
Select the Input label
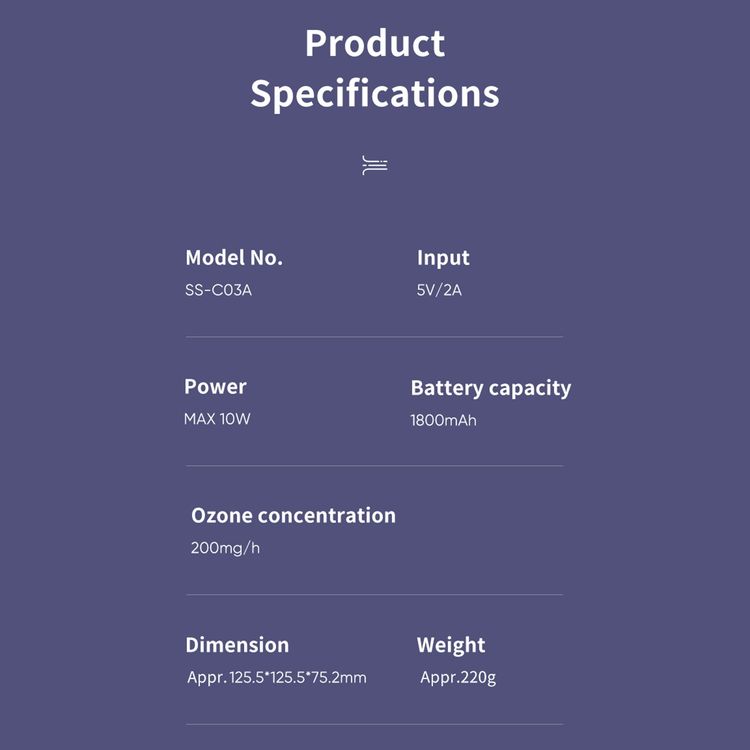click(x=443, y=259)
